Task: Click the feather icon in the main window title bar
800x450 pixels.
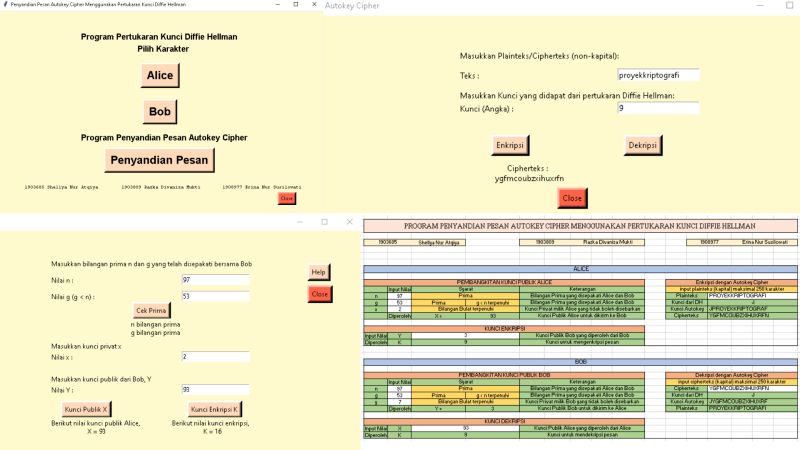Action: (5, 4)
